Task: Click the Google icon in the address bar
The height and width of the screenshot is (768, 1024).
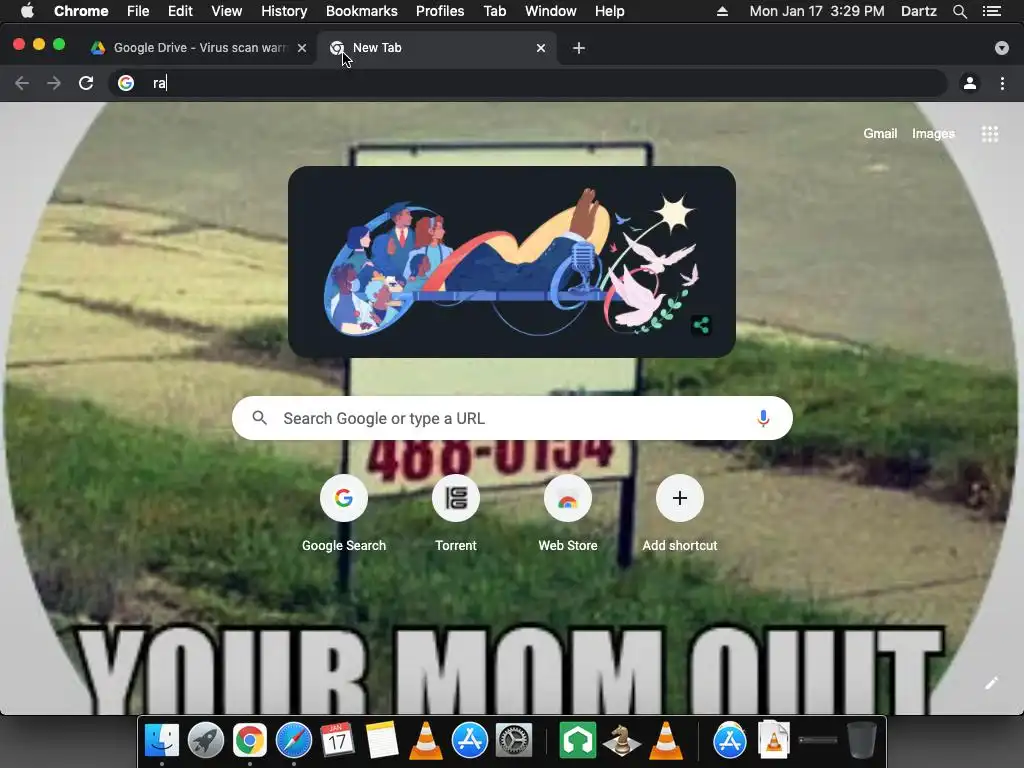Action: point(126,83)
